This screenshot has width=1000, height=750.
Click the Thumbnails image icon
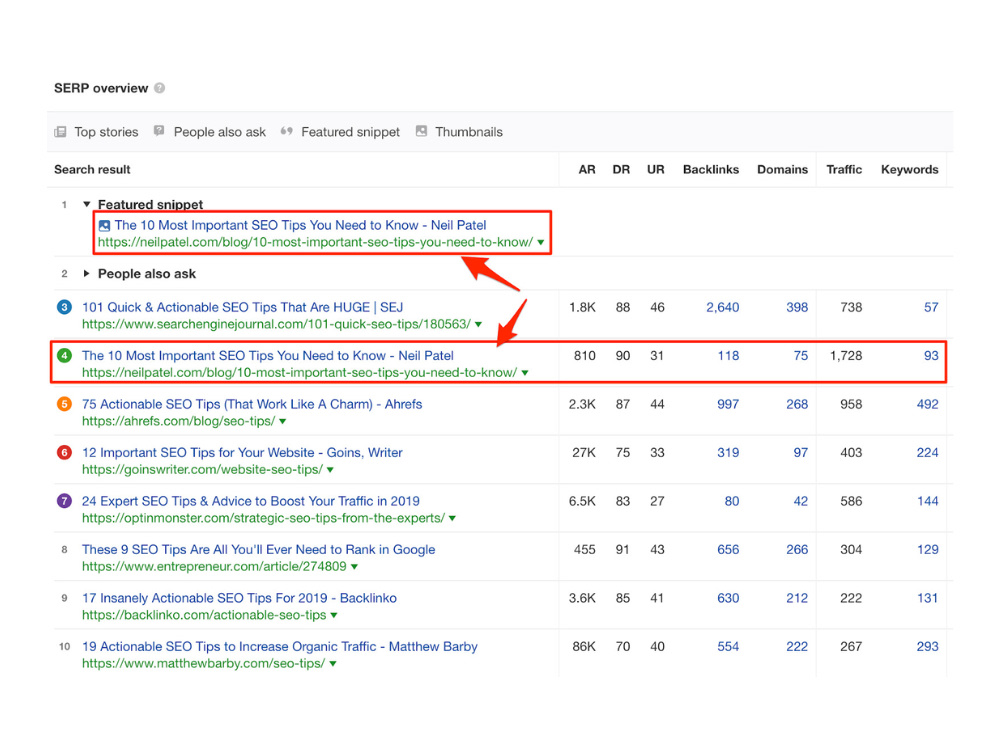421,131
